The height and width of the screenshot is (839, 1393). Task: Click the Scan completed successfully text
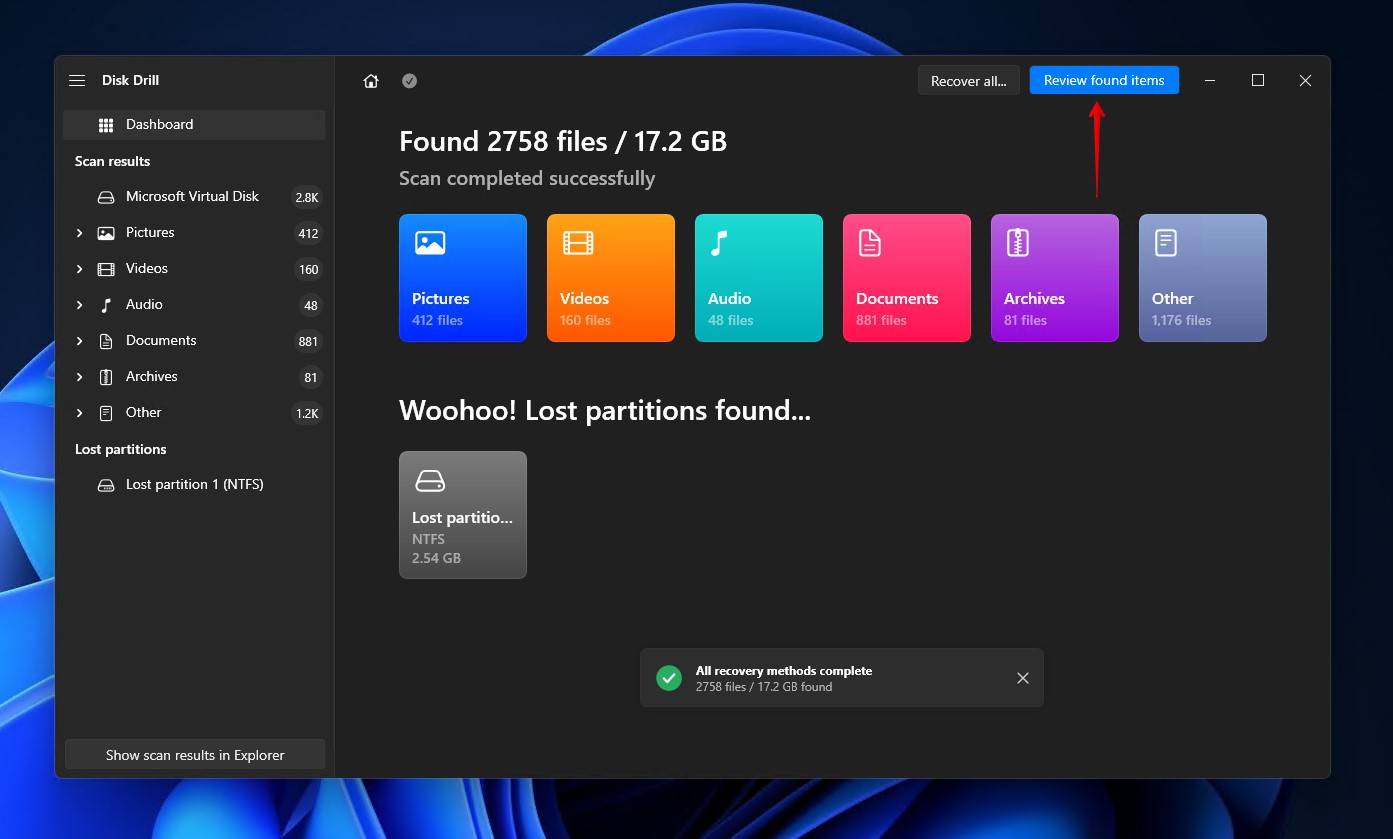pyautogui.click(x=527, y=178)
